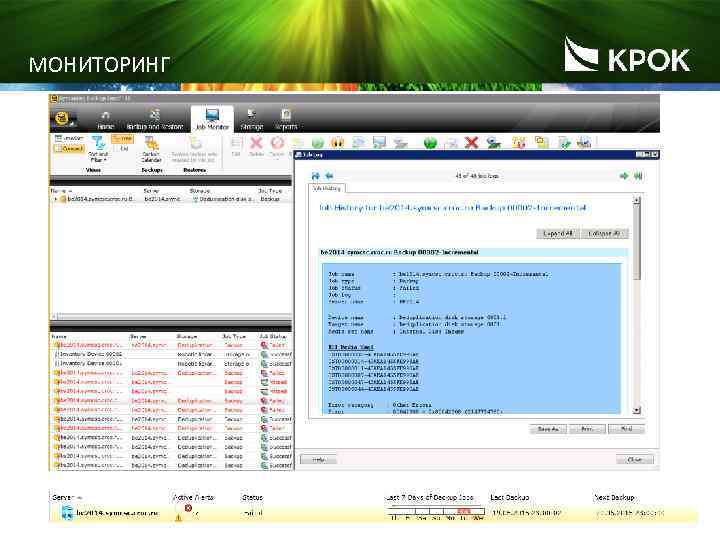720x540 pixels.
Task: Sort upper jobs list by Job Type header
Action: pos(270,191)
